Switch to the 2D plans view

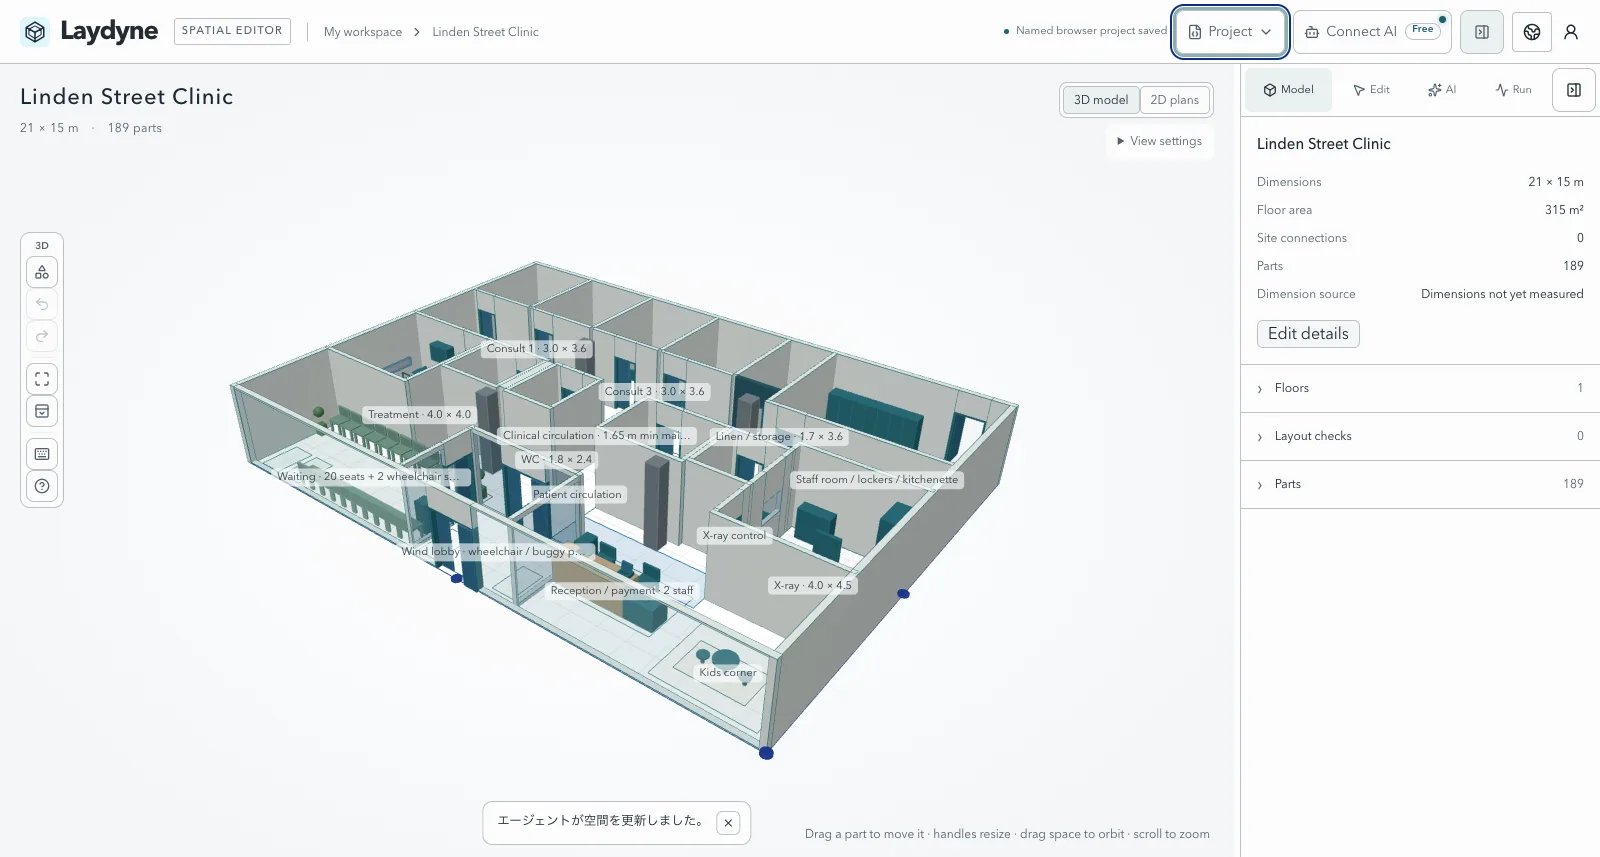1175,100
